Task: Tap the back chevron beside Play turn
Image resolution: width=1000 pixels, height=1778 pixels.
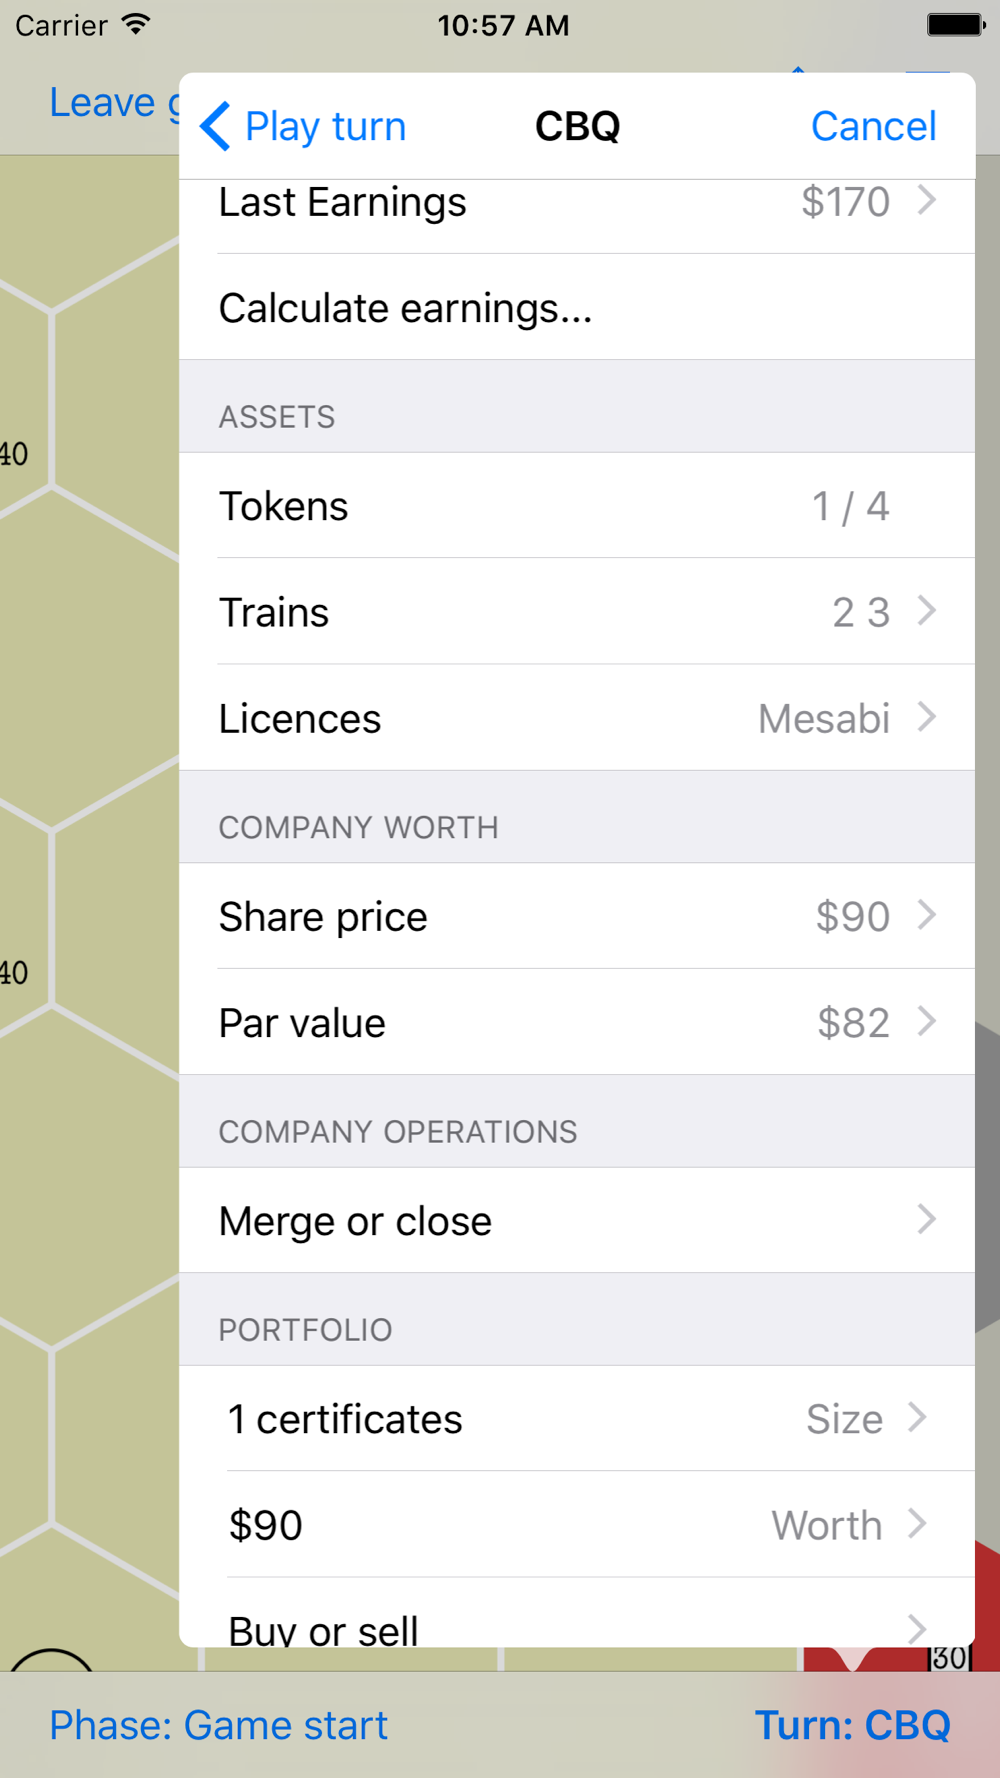Action: [216, 127]
